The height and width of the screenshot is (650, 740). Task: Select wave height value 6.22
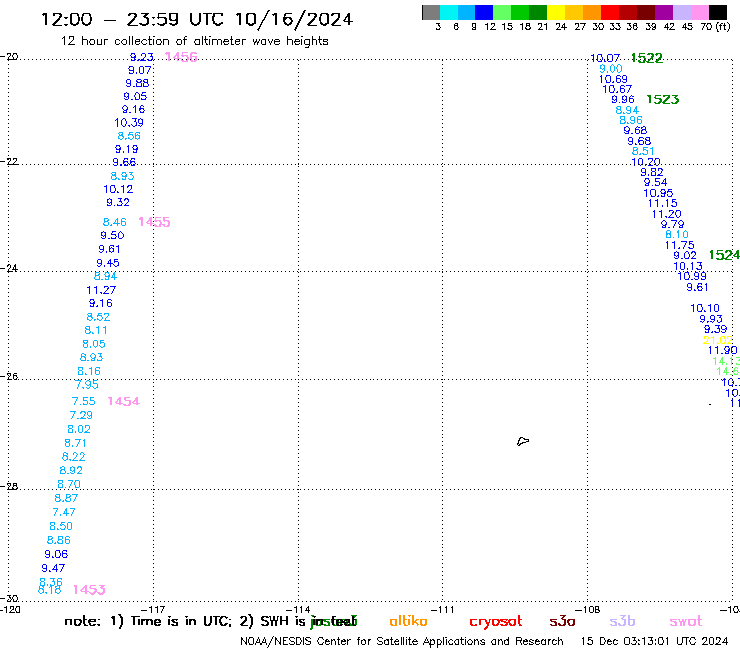point(74,456)
